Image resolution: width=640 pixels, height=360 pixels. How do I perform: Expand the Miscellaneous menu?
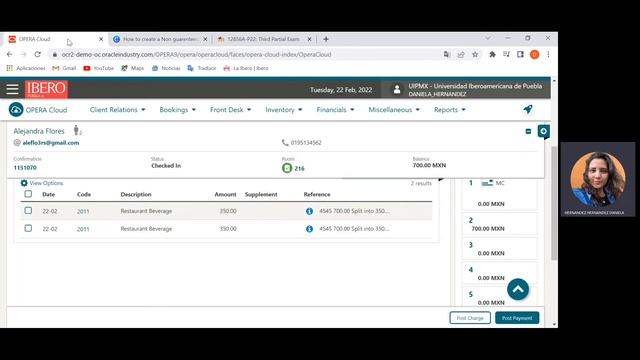[394, 109]
